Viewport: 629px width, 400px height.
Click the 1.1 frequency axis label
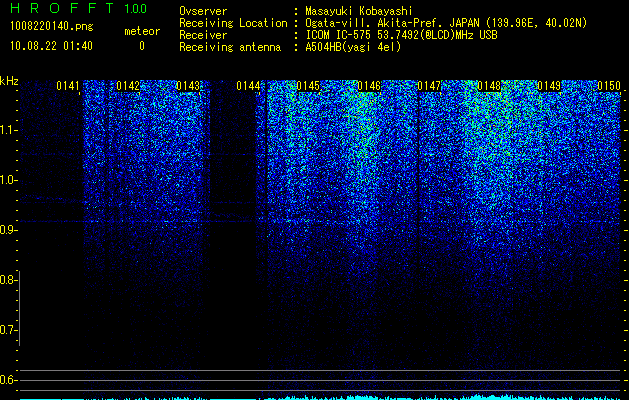point(8,130)
